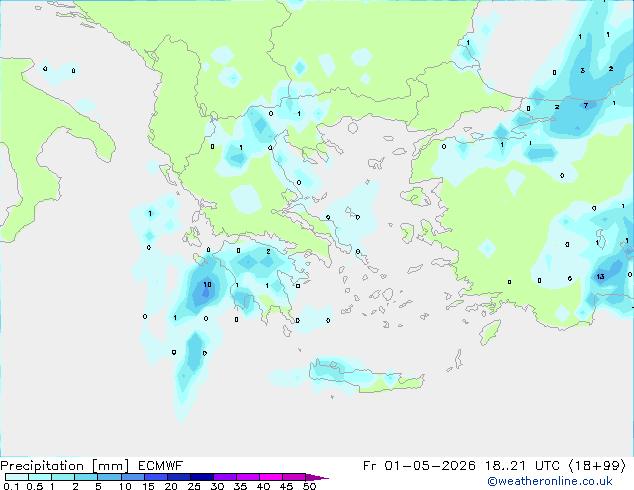The width and height of the screenshot is (634, 490).
Task: Click the 1–2 mm legend swatch
Action: click(x=63, y=477)
